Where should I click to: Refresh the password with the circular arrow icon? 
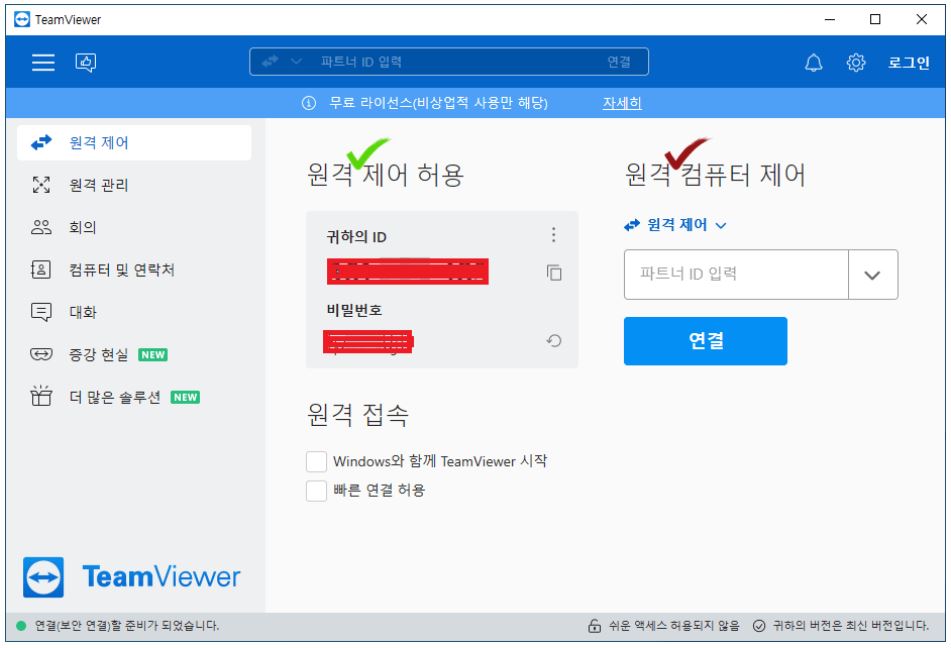[554, 340]
